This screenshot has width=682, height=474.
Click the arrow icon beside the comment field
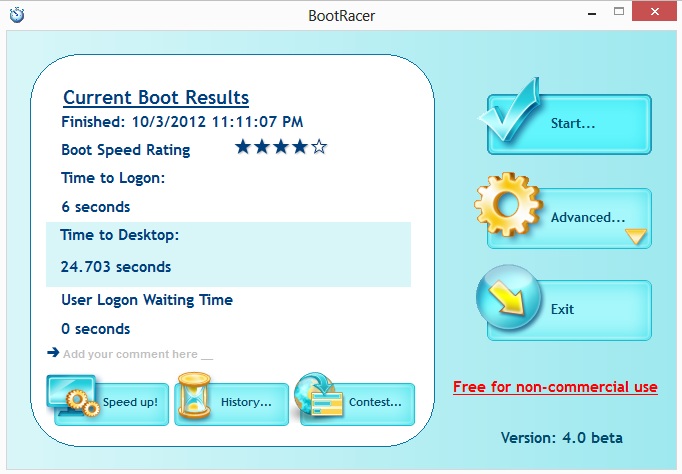(53, 352)
